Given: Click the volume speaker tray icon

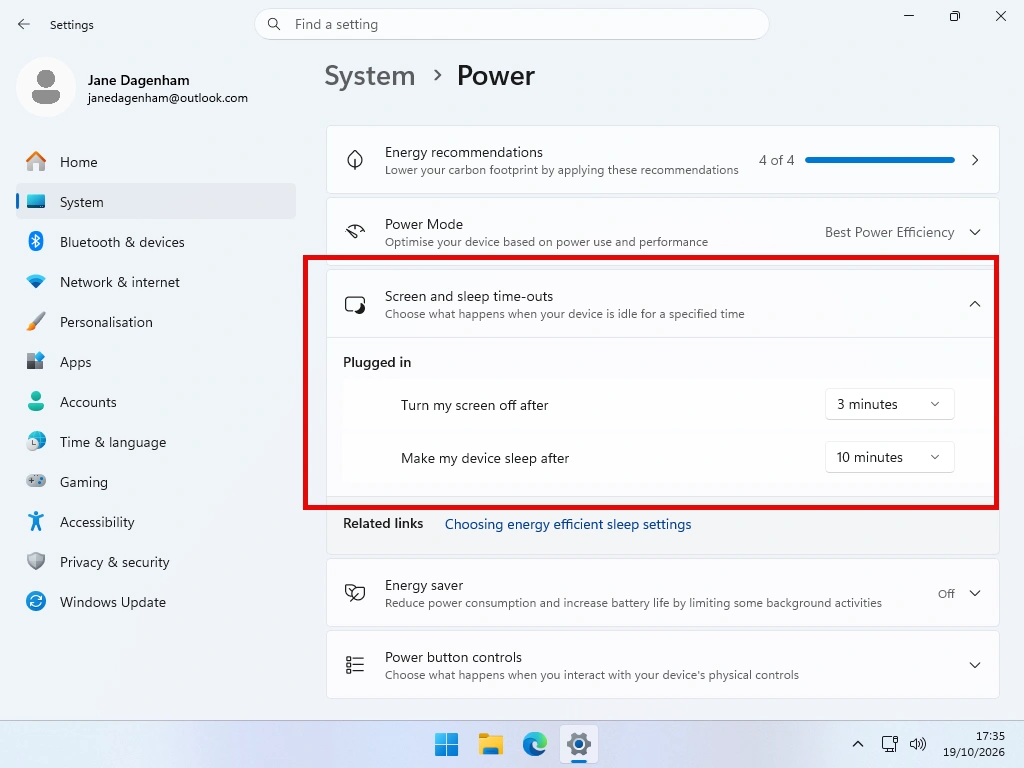Looking at the screenshot, I should click(918, 744).
